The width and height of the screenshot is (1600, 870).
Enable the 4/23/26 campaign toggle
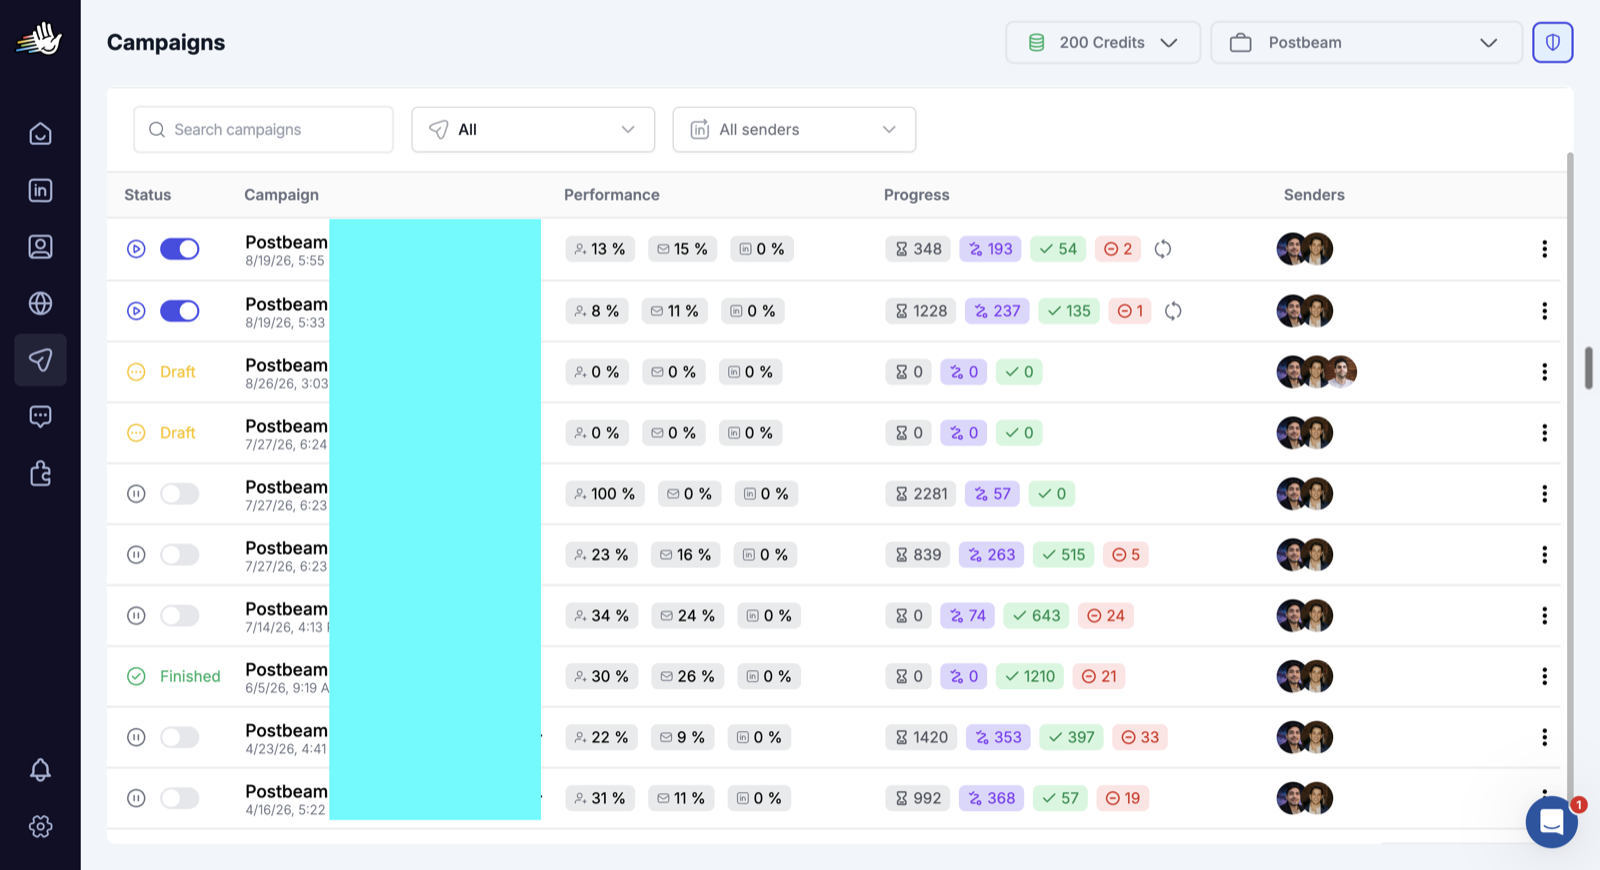(180, 737)
